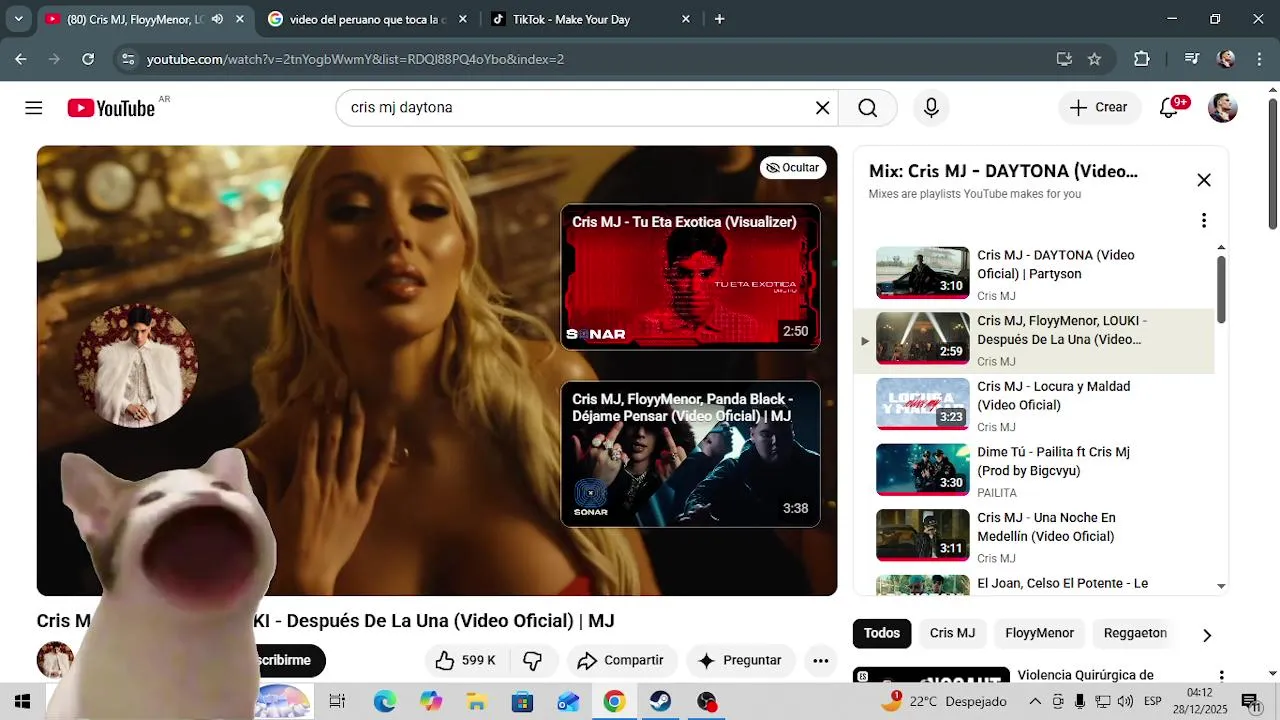The height and width of the screenshot is (720, 1280).
Task: Select the Cris MJ filter chip
Action: [952, 633]
